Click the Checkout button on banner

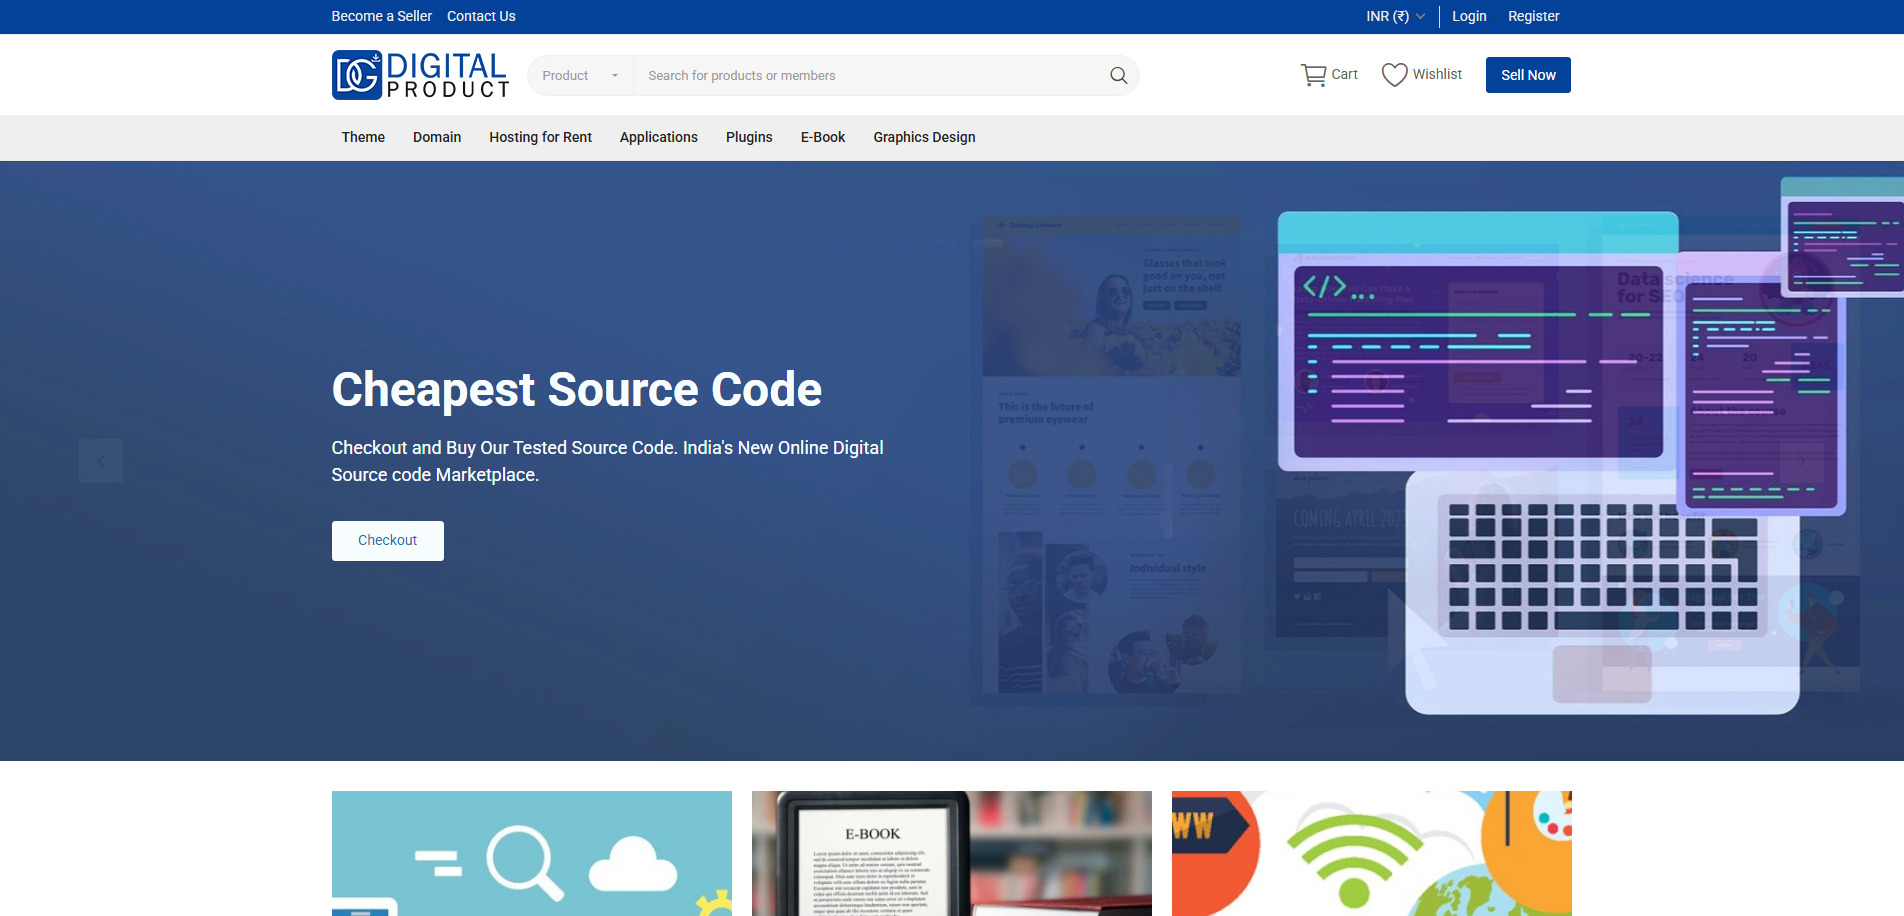coord(388,541)
